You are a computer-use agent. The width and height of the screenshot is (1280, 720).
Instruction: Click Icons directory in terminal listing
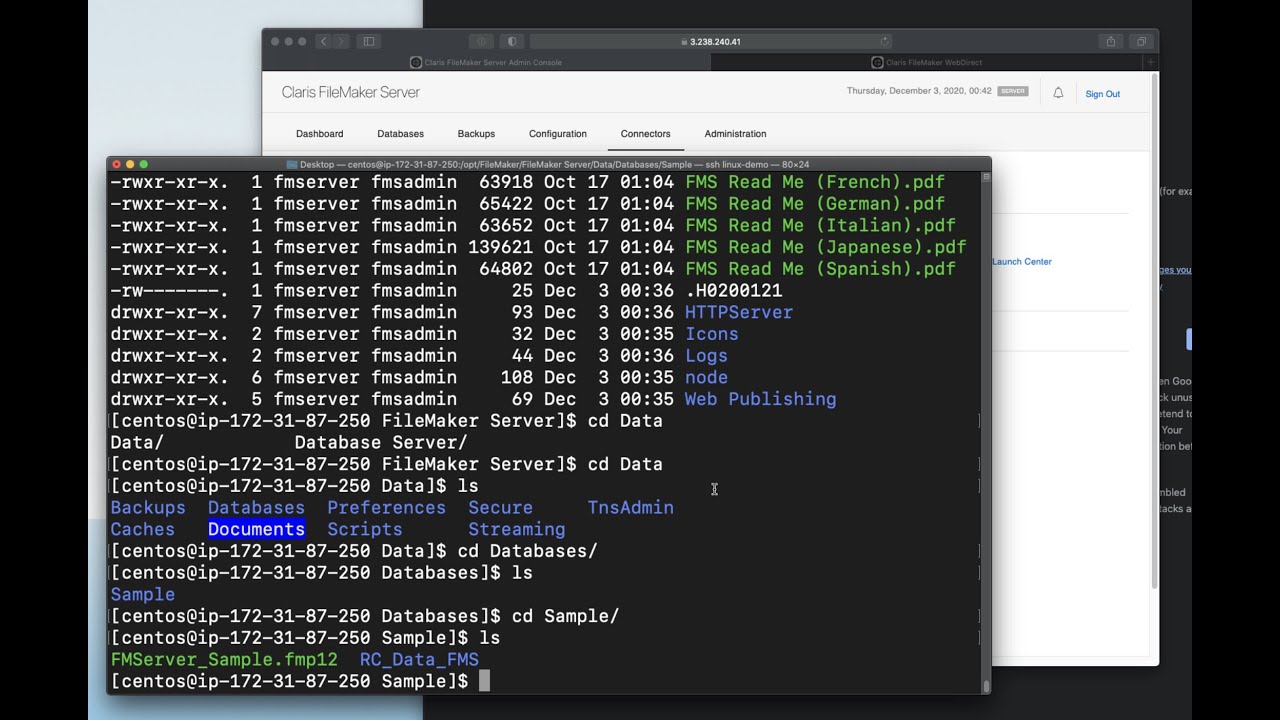712,335
